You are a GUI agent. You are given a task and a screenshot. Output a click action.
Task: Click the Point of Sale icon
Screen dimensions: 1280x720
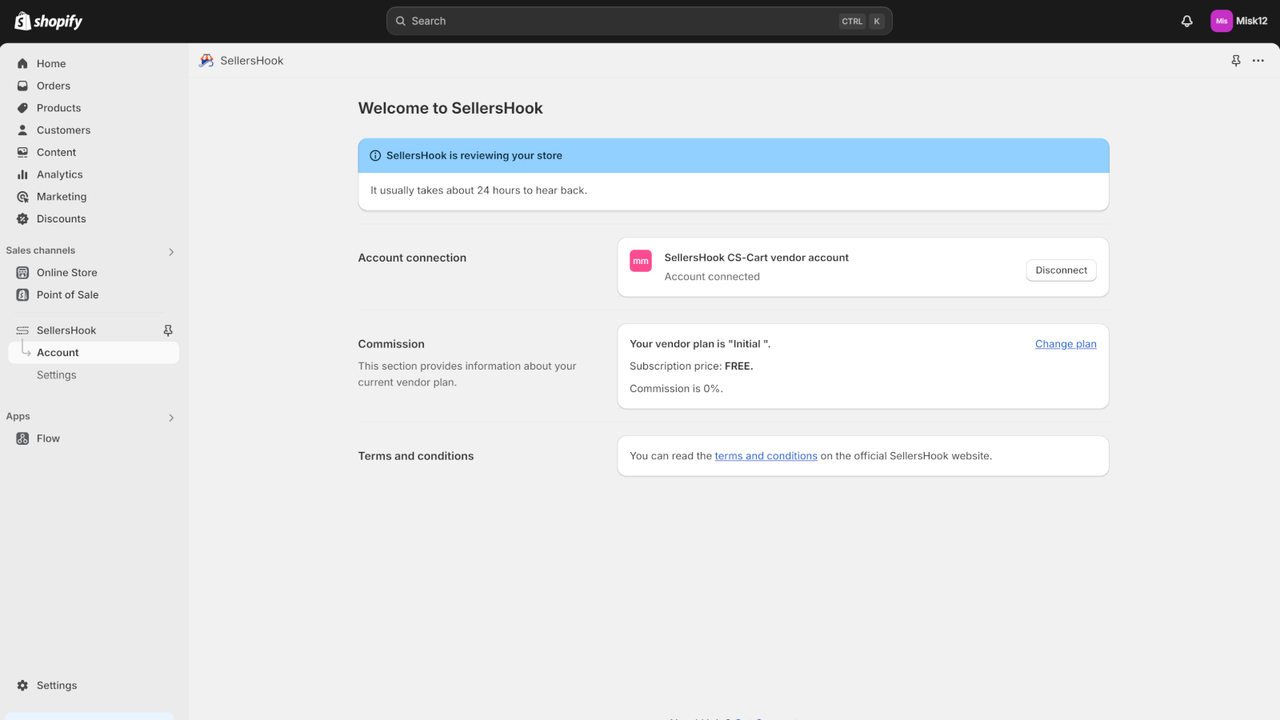click(23, 295)
